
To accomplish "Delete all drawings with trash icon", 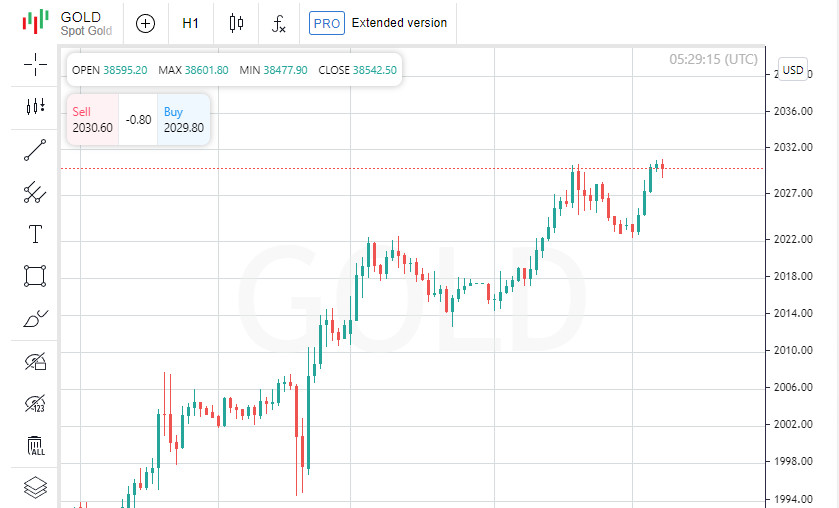I will 35,445.
